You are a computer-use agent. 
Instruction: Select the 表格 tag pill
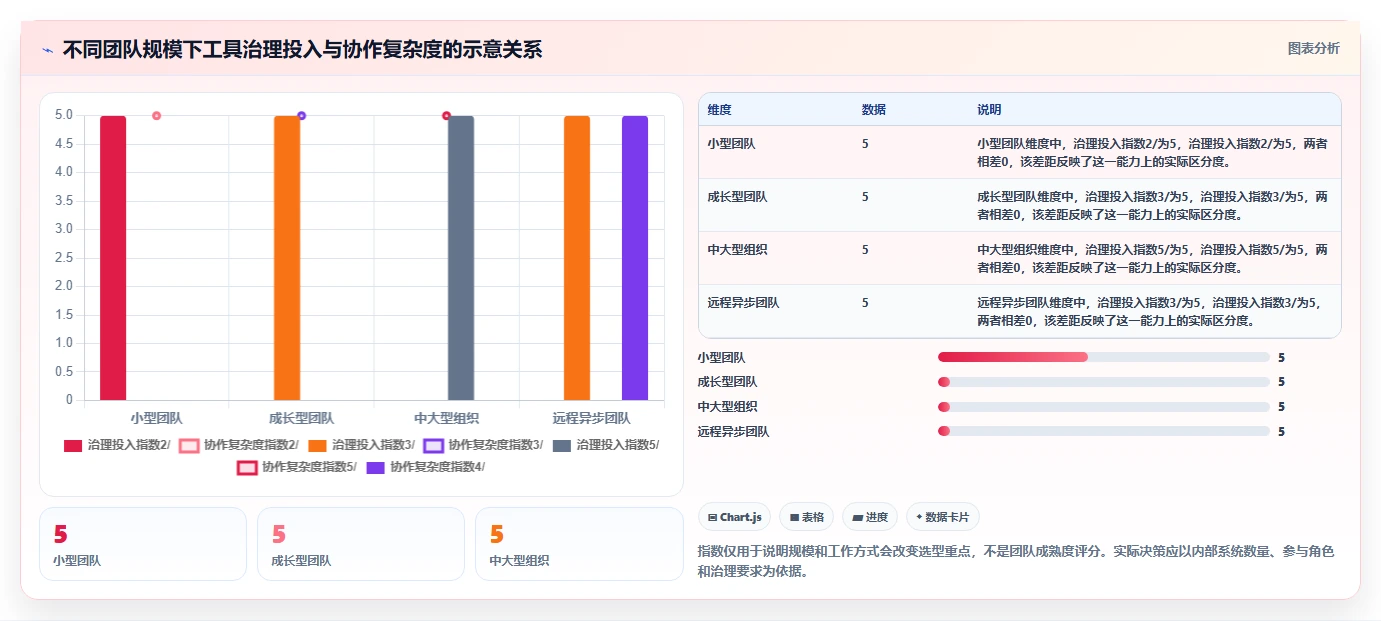[806, 517]
